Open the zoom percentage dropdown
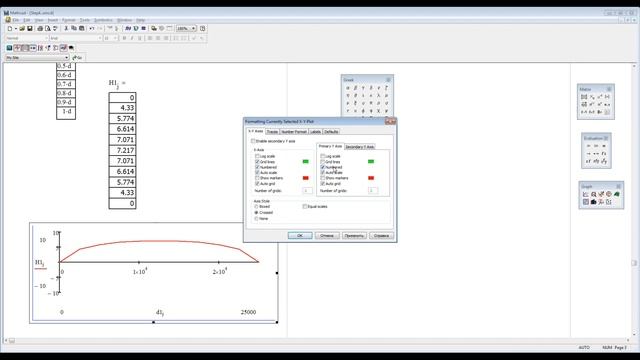The width and height of the screenshot is (640, 360). click(193, 29)
